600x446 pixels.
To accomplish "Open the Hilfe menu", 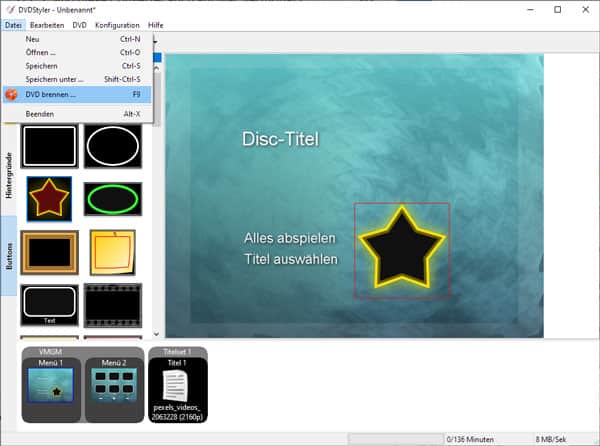I will tap(156, 25).
